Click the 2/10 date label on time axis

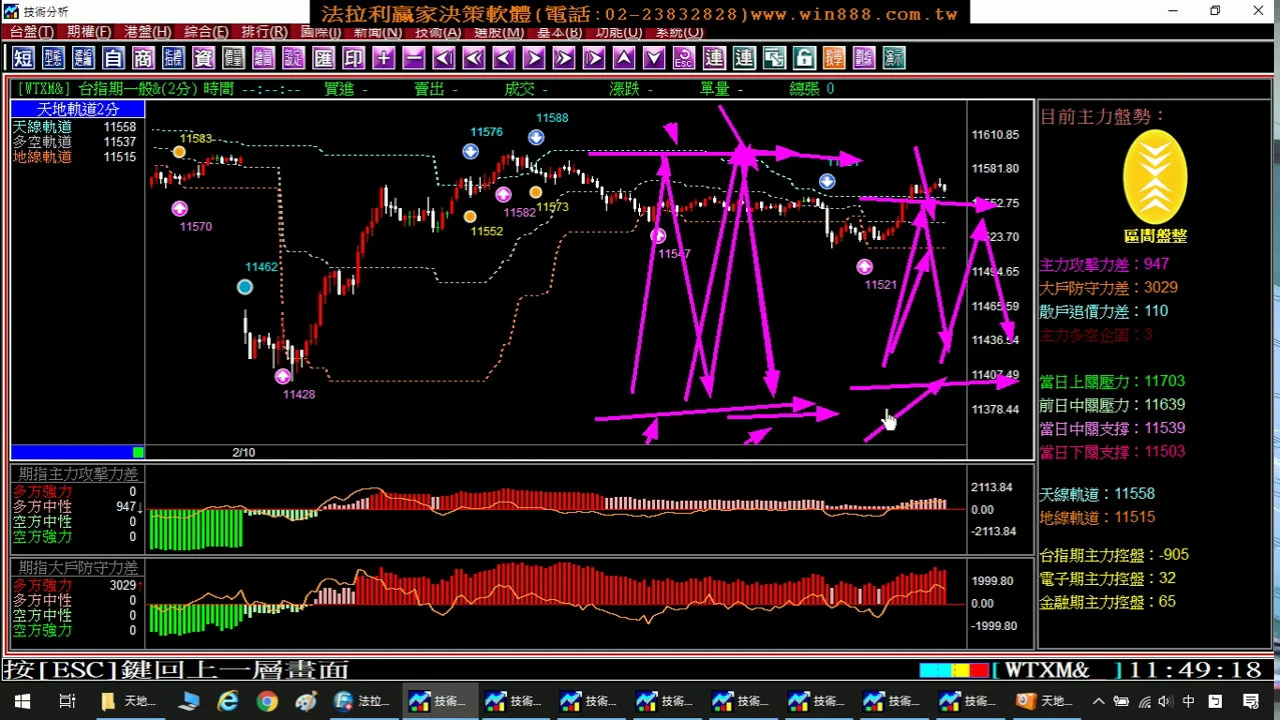pyautogui.click(x=243, y=452)
